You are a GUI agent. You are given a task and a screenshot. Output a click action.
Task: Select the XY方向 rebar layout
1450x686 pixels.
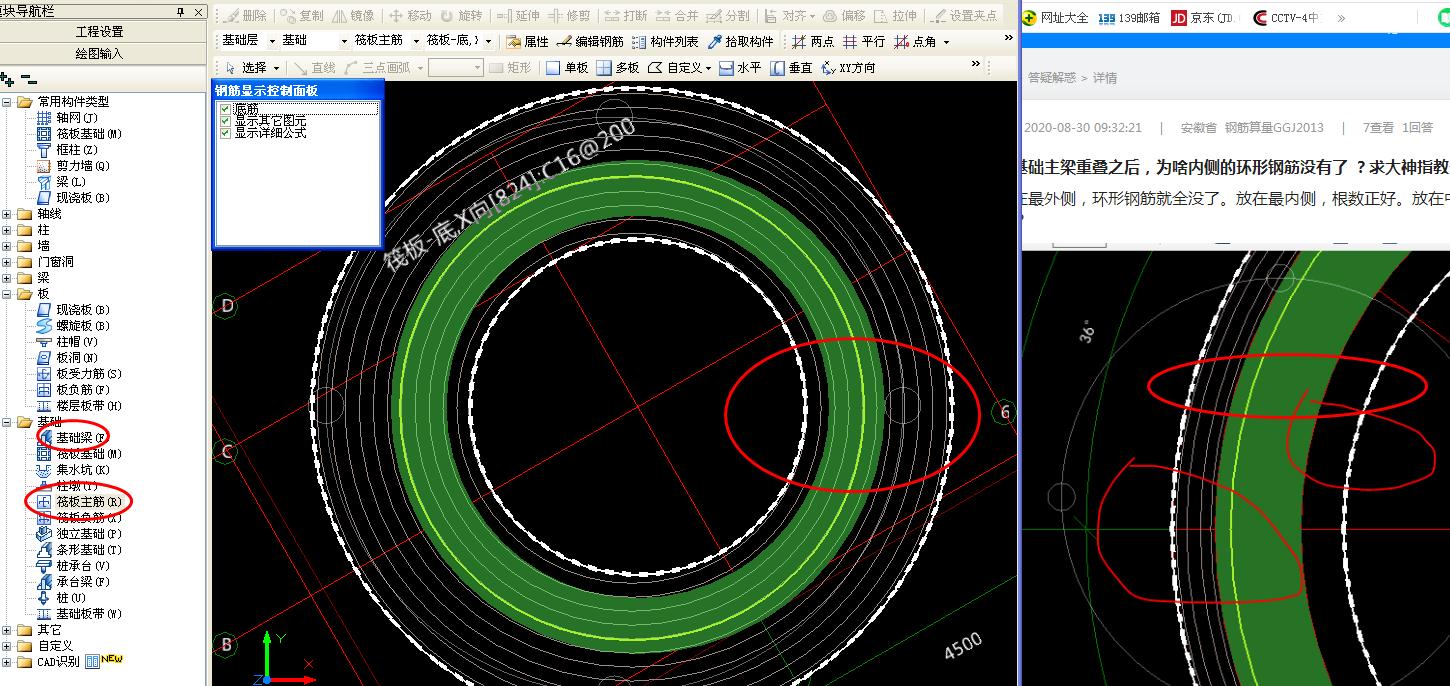(848, 68)
